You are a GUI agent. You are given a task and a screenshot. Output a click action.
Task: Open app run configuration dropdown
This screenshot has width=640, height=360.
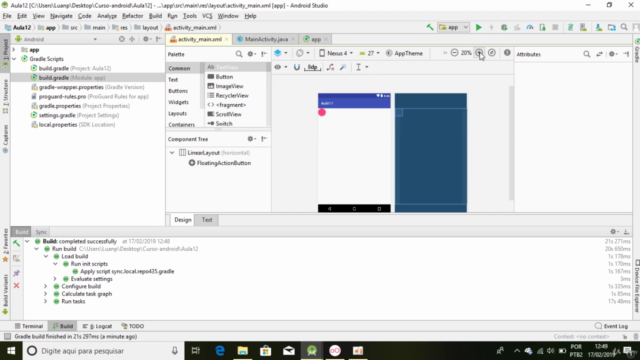[453, 27]
